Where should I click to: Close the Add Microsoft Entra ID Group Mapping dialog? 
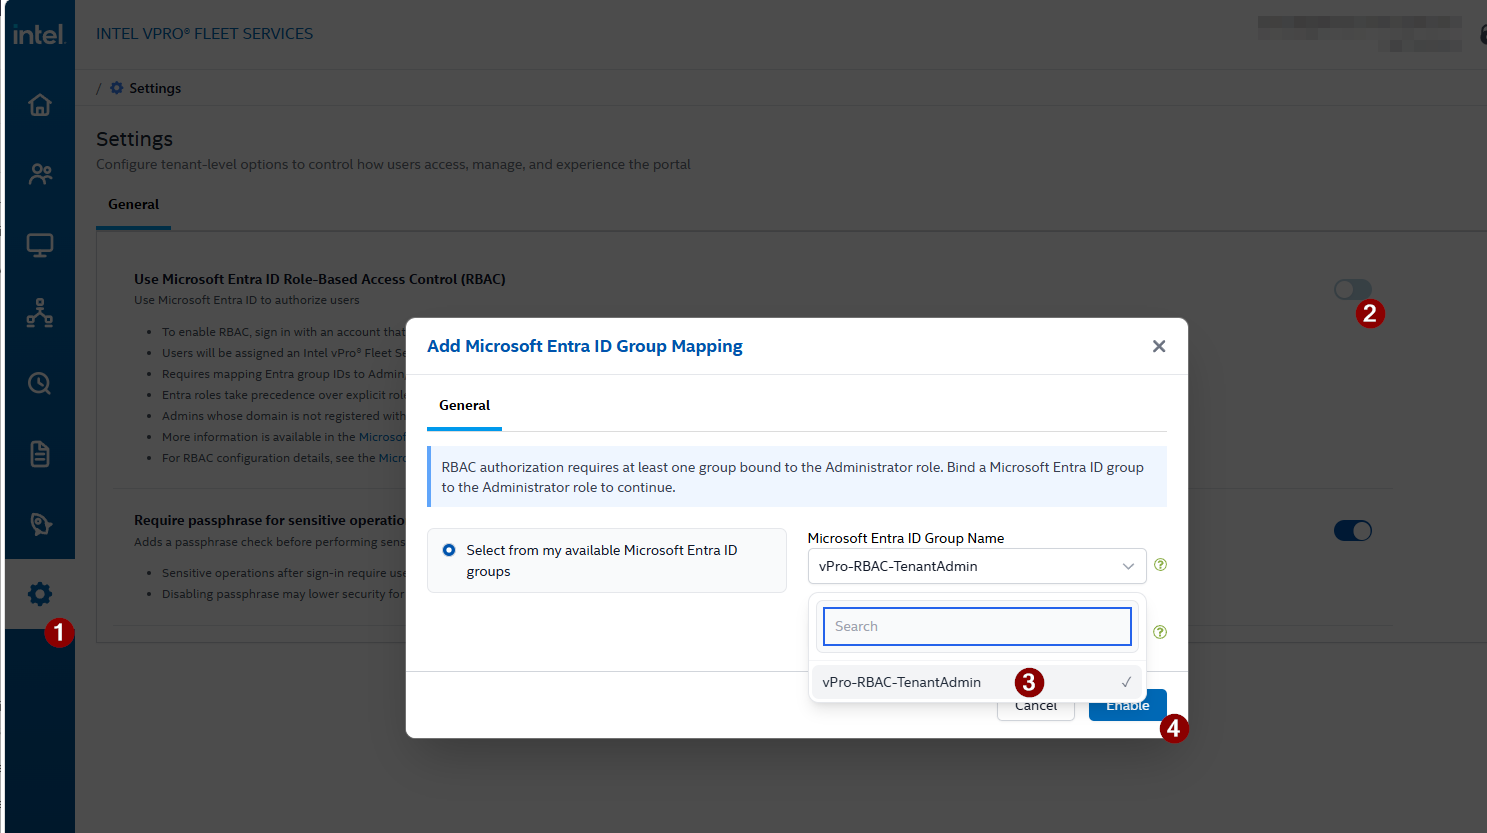coord(1159,346)
